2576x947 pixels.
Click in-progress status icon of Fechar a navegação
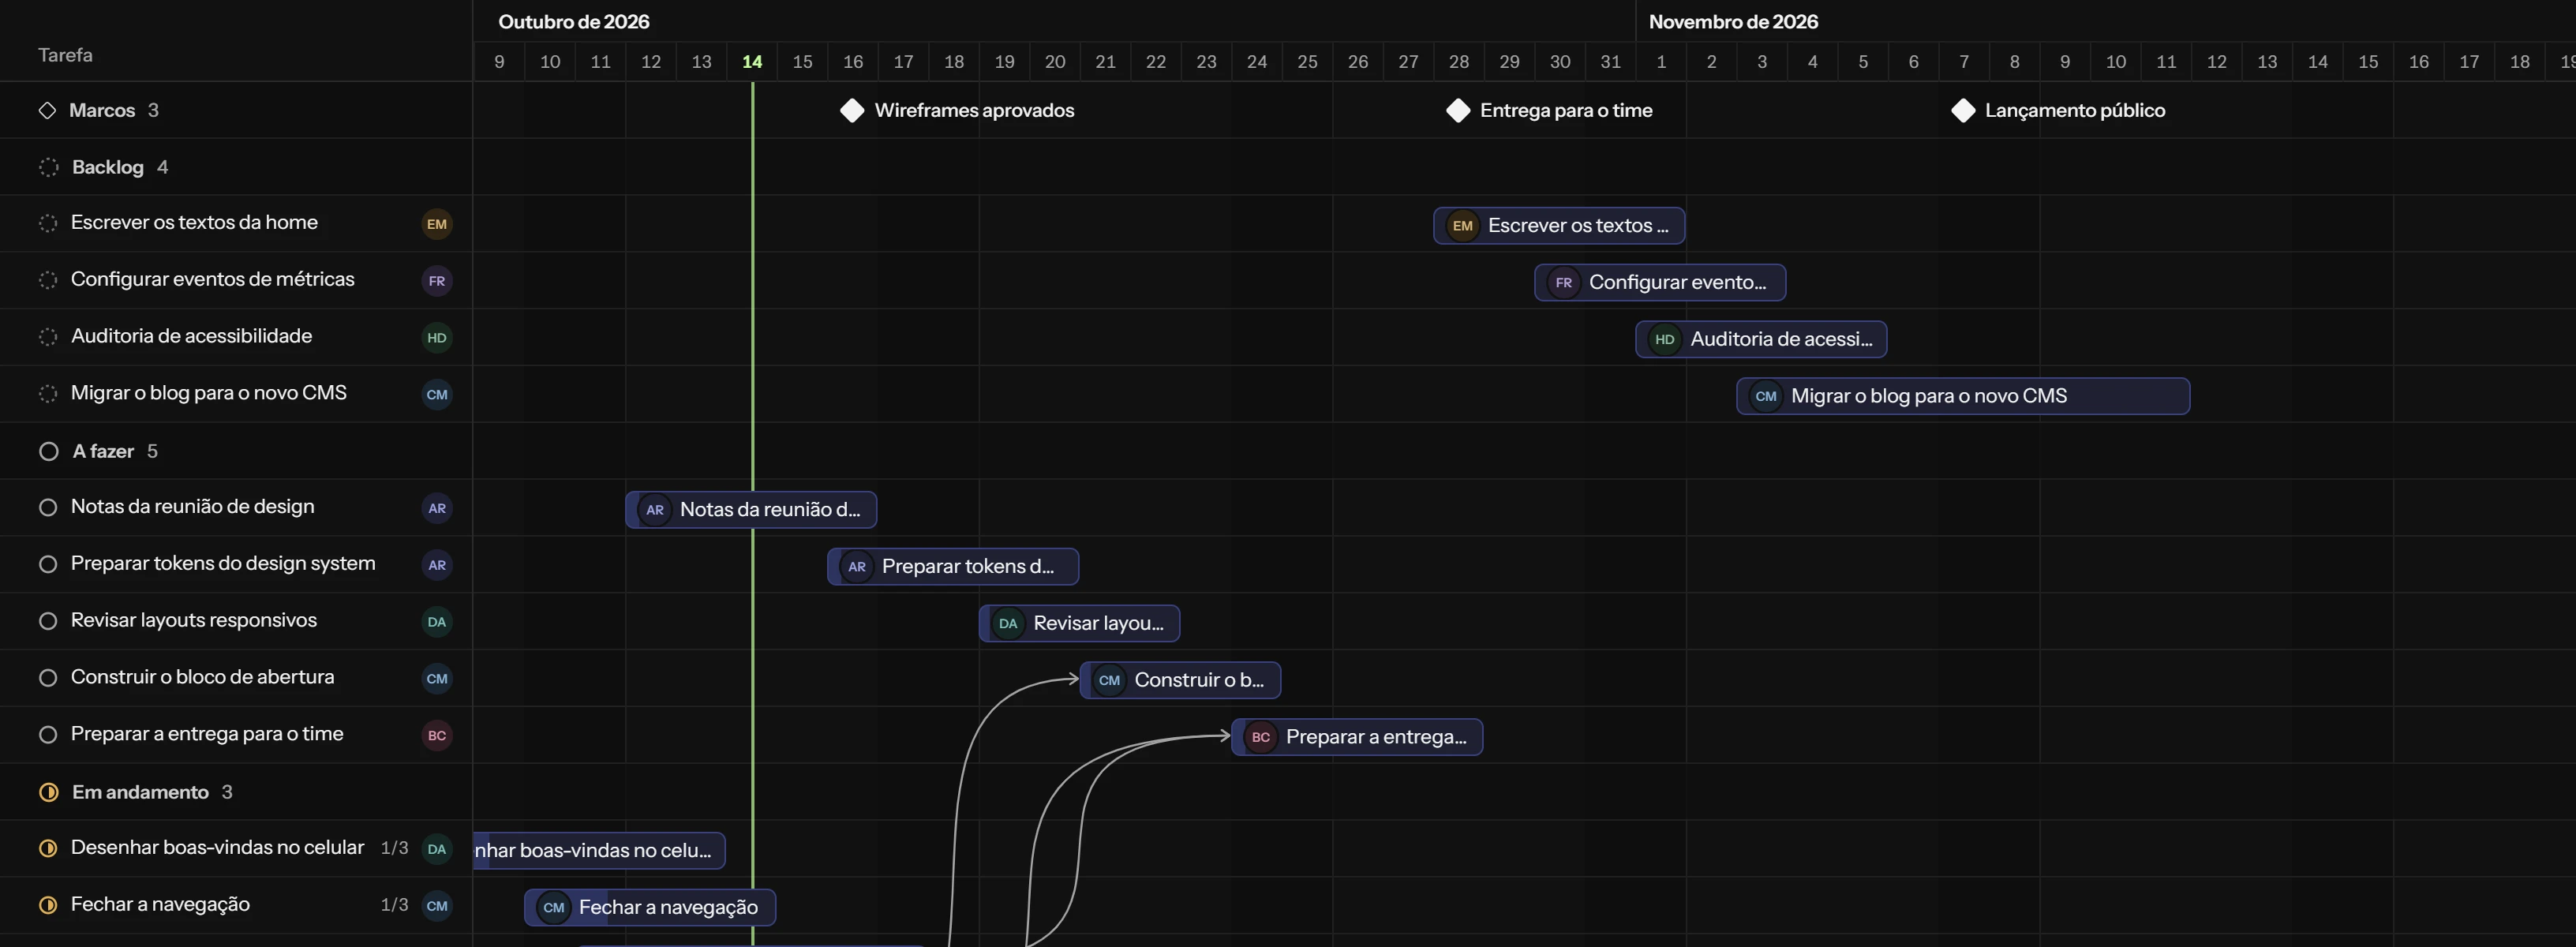(x=48, y=905)
